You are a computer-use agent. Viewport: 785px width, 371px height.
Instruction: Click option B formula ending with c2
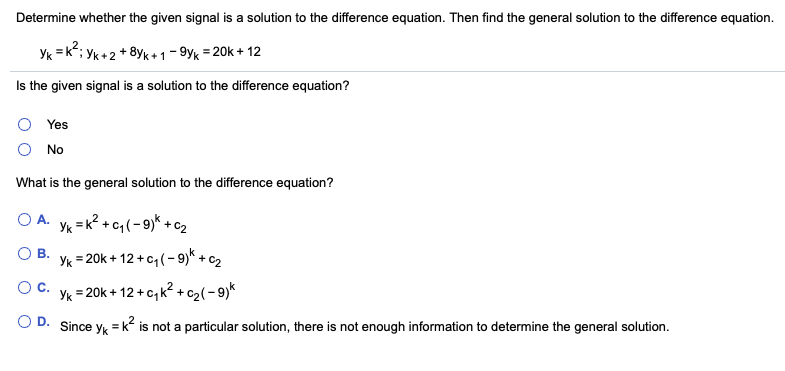141,259
